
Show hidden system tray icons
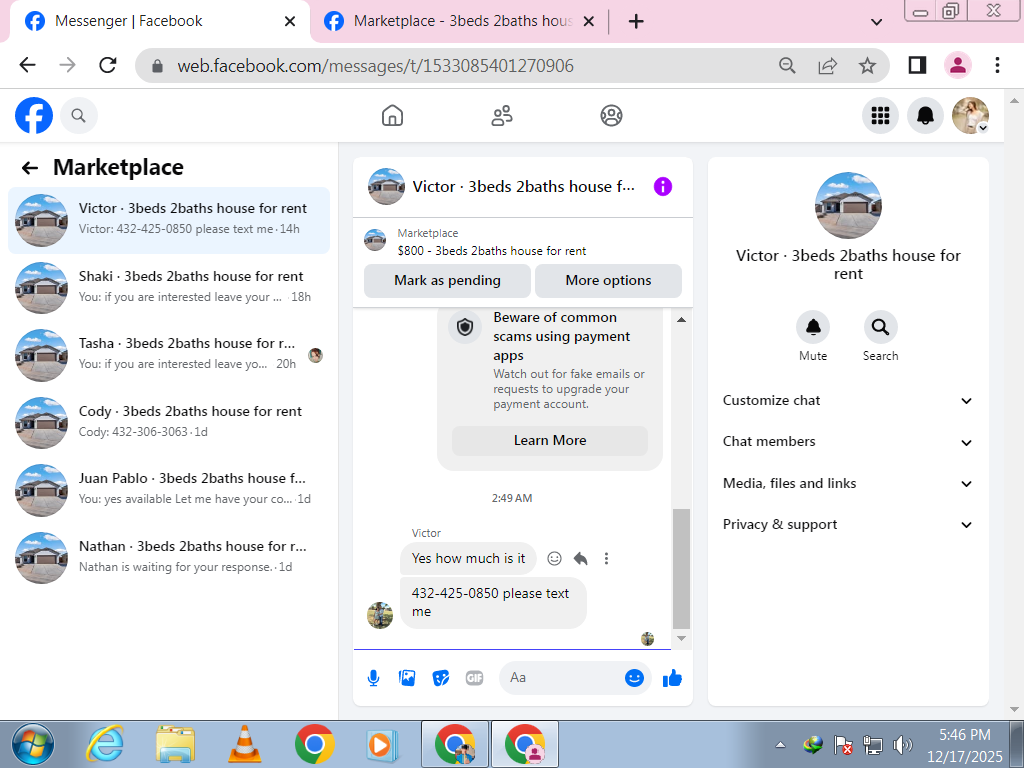coord(780,744)
